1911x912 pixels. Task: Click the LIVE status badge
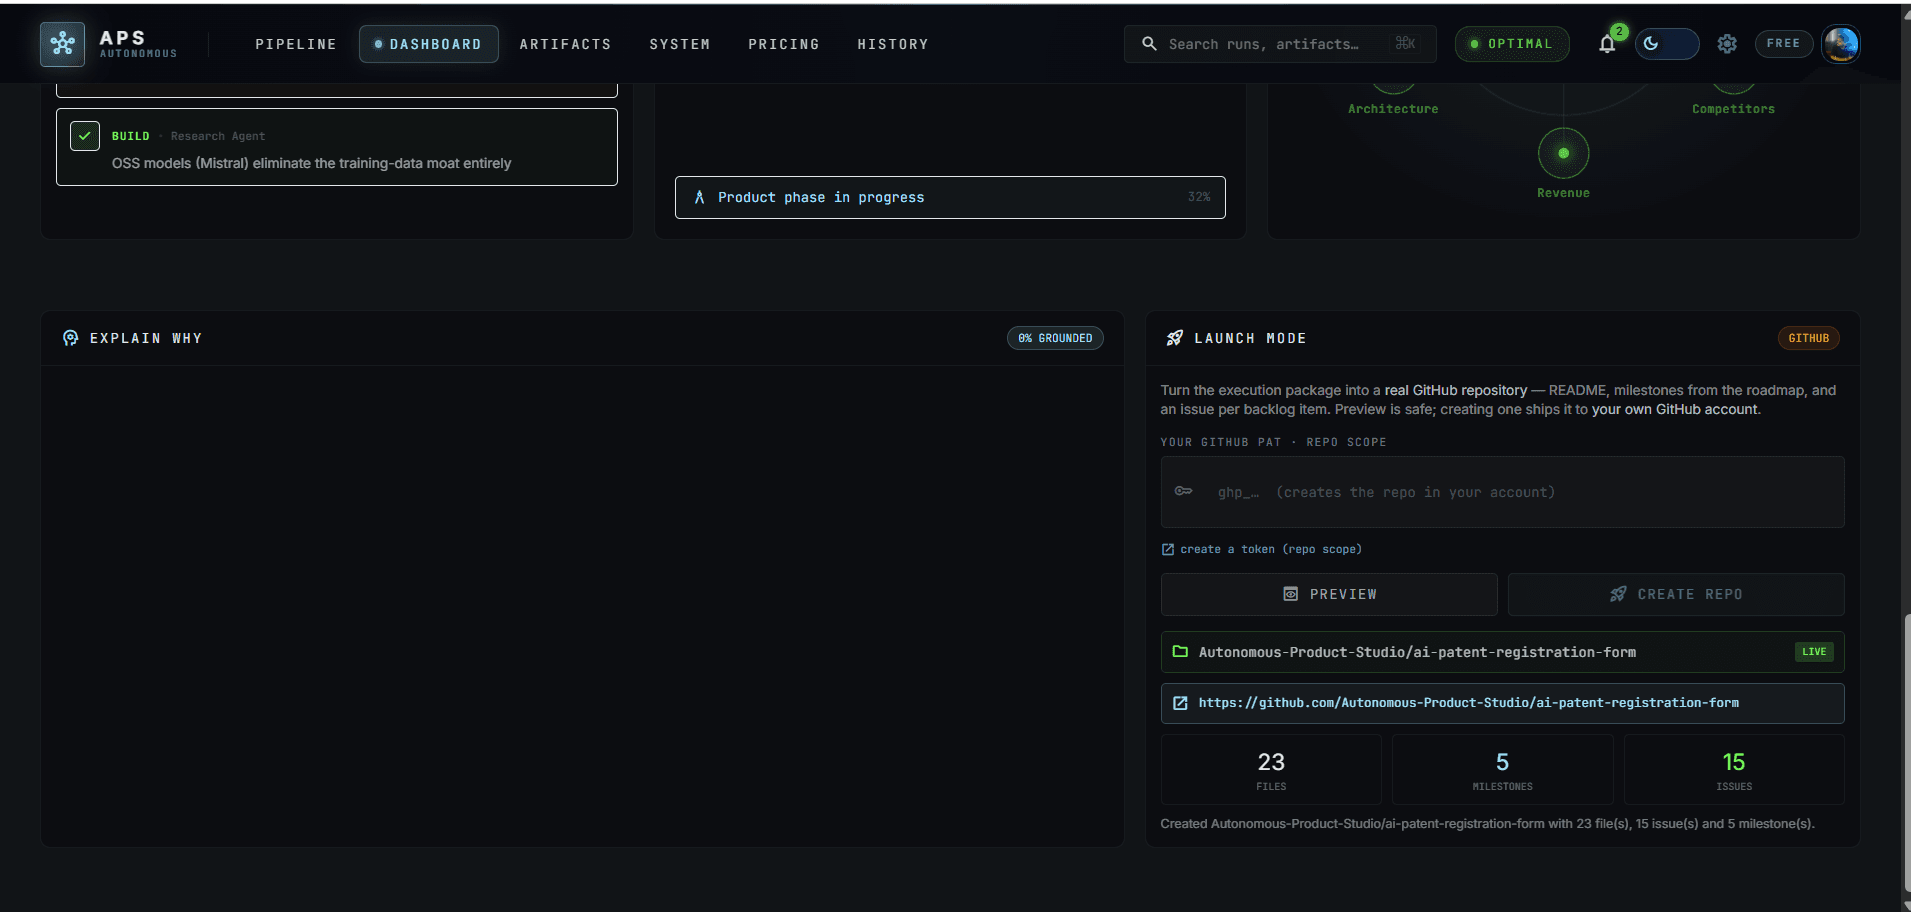(x=1814, y=652)
